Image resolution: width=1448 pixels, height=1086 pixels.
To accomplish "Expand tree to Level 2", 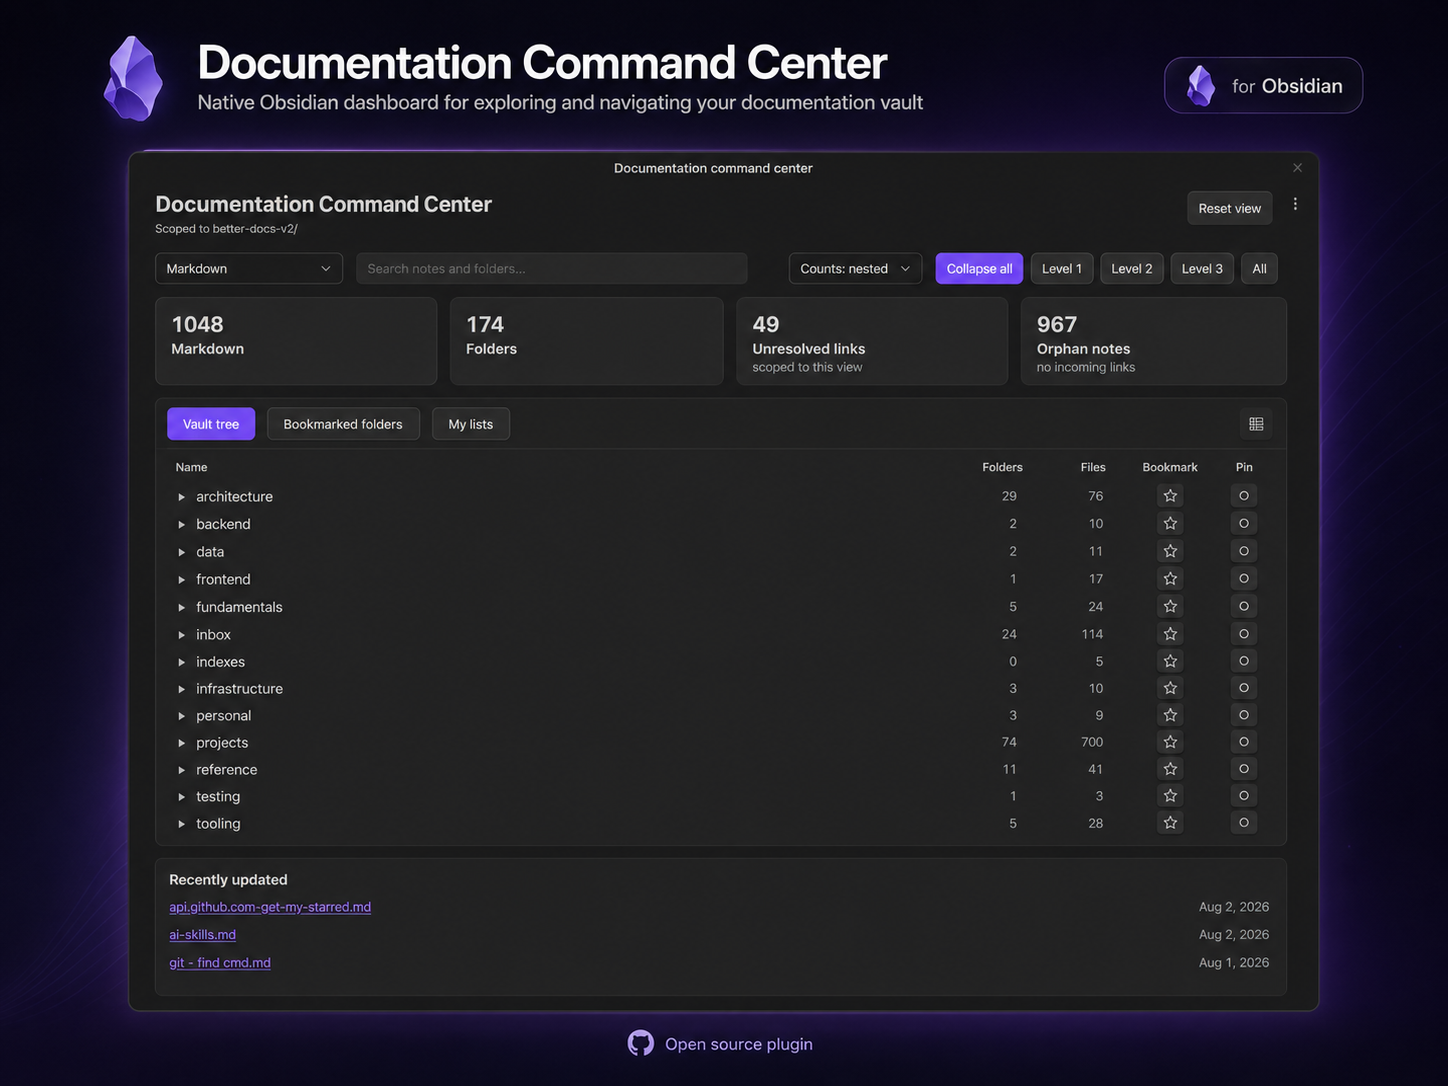I will (x=1132, y=268).
